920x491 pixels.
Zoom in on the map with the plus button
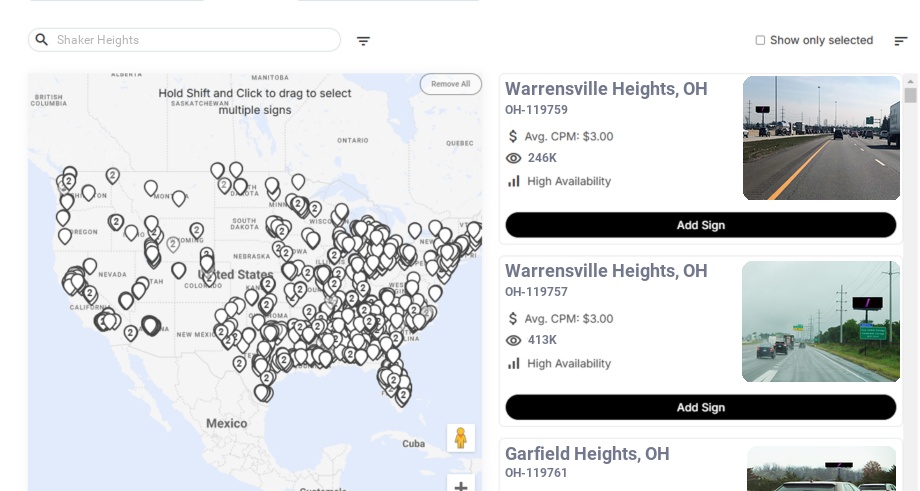pos(461,486)
